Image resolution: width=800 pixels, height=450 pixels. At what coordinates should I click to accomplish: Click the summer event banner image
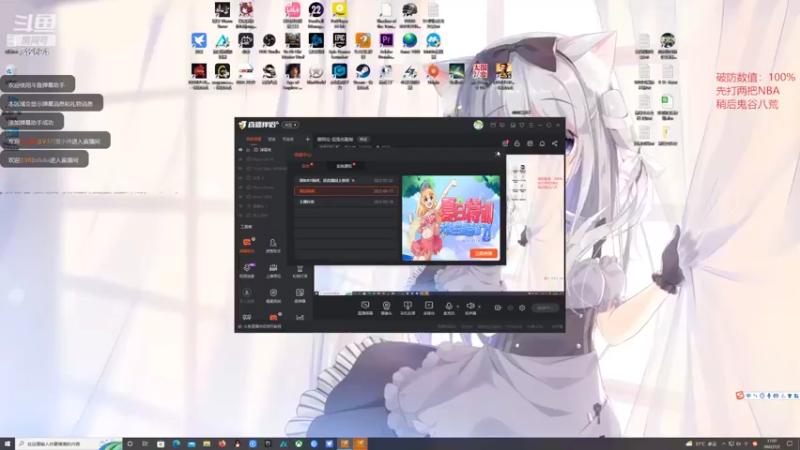(x=451, y=218)
